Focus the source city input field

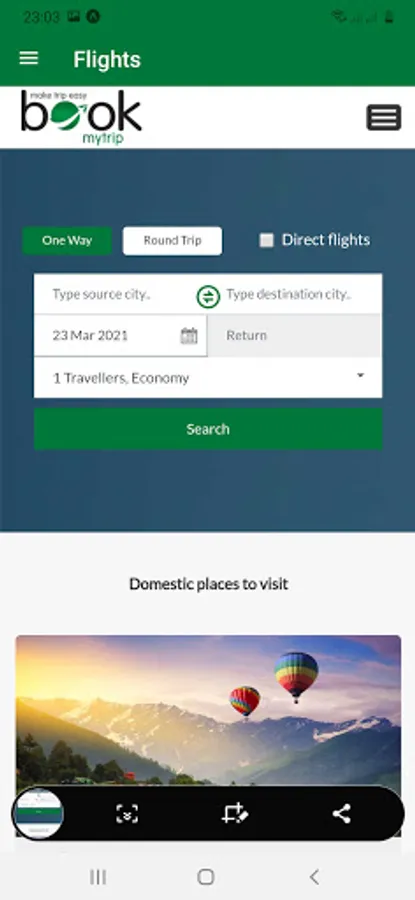(x=115, y=294)
